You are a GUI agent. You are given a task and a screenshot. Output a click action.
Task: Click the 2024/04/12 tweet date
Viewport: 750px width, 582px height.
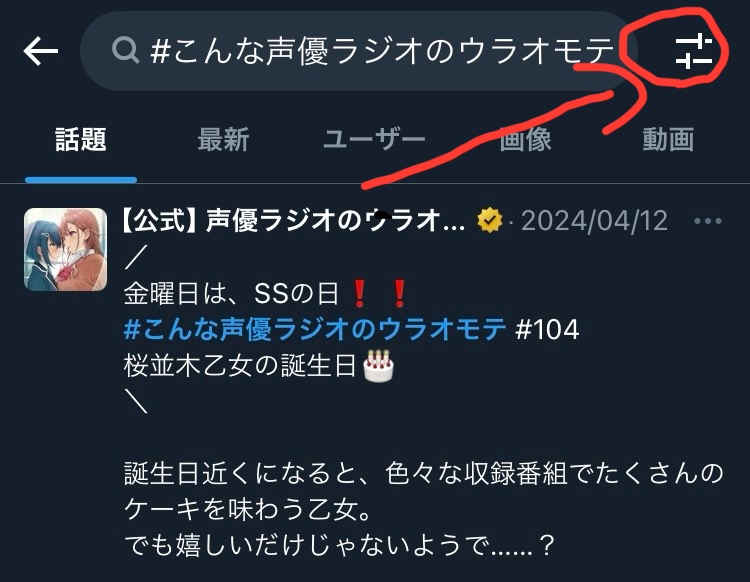(594, 221)
